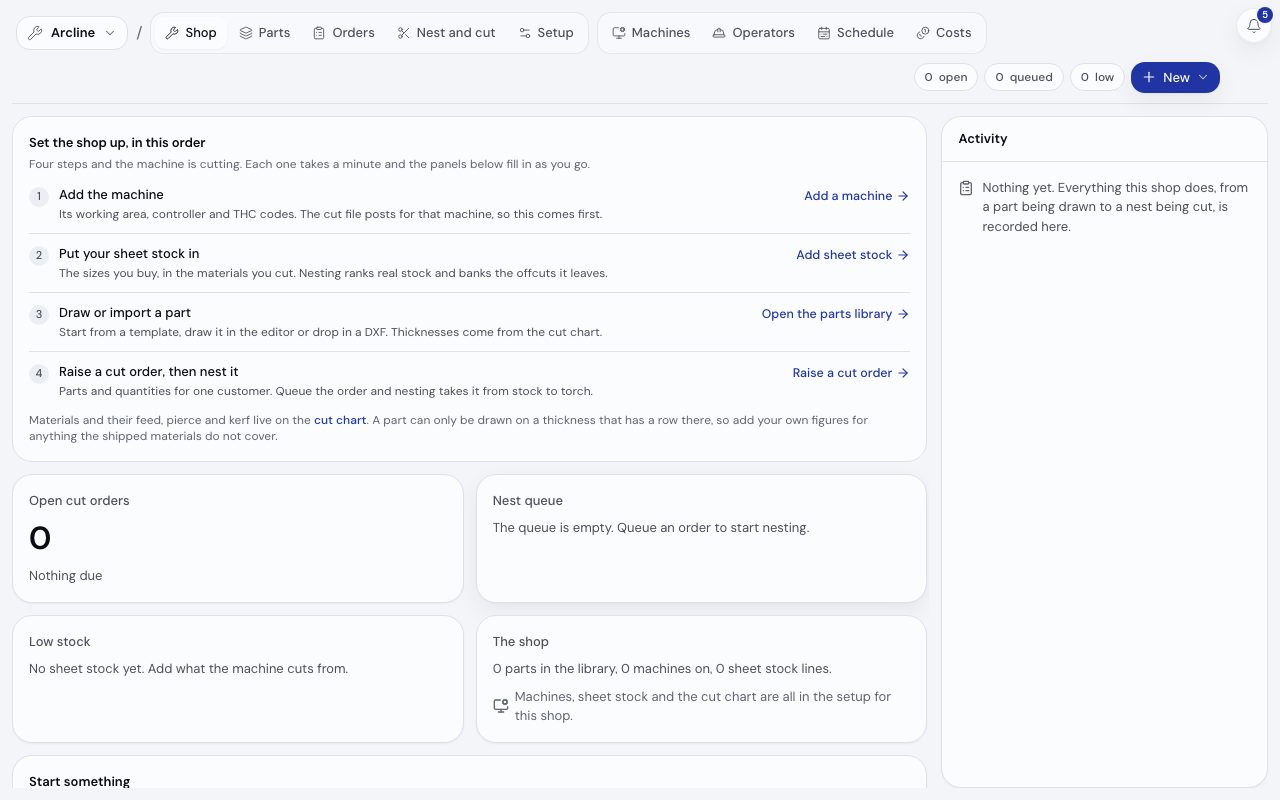Image resolution: width=1280 pixels, height=800 pixels.
Task: Click the Open cut orders card
Action: [x=238, y=538]
